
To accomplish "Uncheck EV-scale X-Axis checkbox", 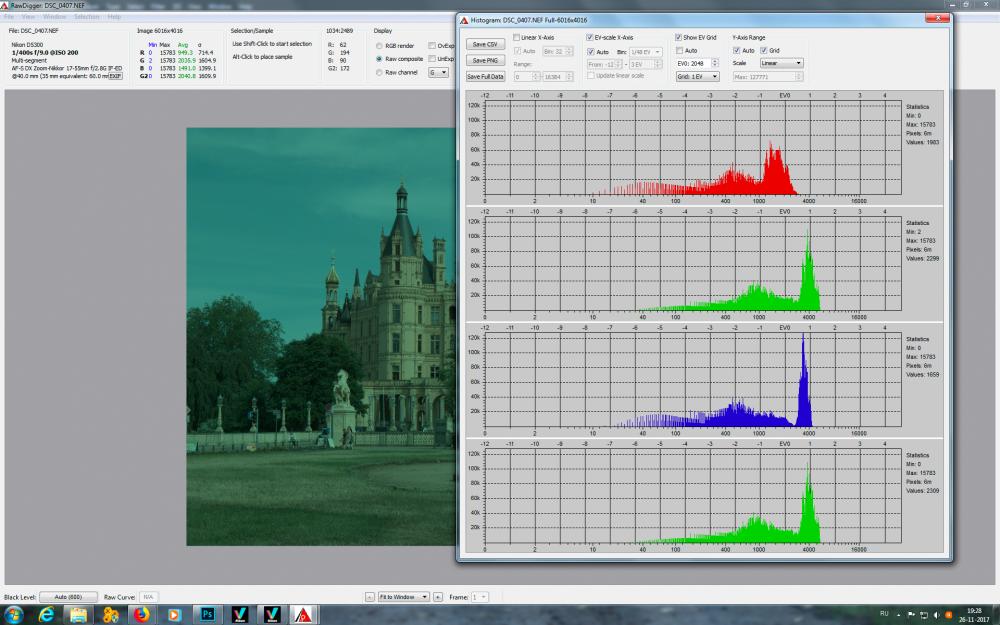I will 589,38.
